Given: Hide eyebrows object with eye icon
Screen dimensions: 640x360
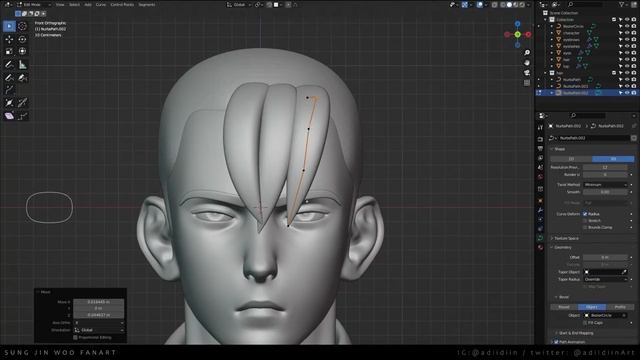Looking at the screenshot, I should [x=627, y=40].
